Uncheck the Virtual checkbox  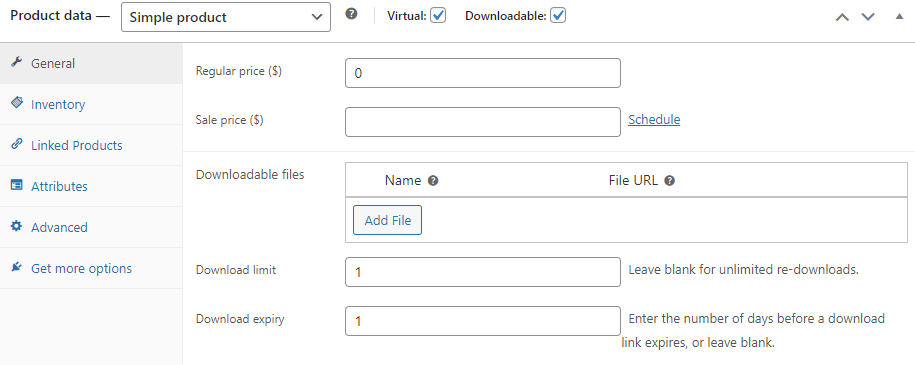(x=438, y=16)
